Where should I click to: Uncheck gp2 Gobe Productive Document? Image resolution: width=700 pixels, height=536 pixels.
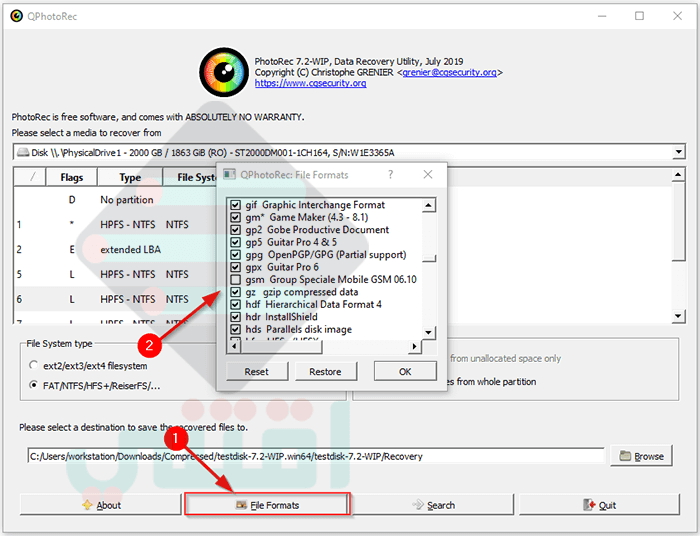[x=235, y=230]
